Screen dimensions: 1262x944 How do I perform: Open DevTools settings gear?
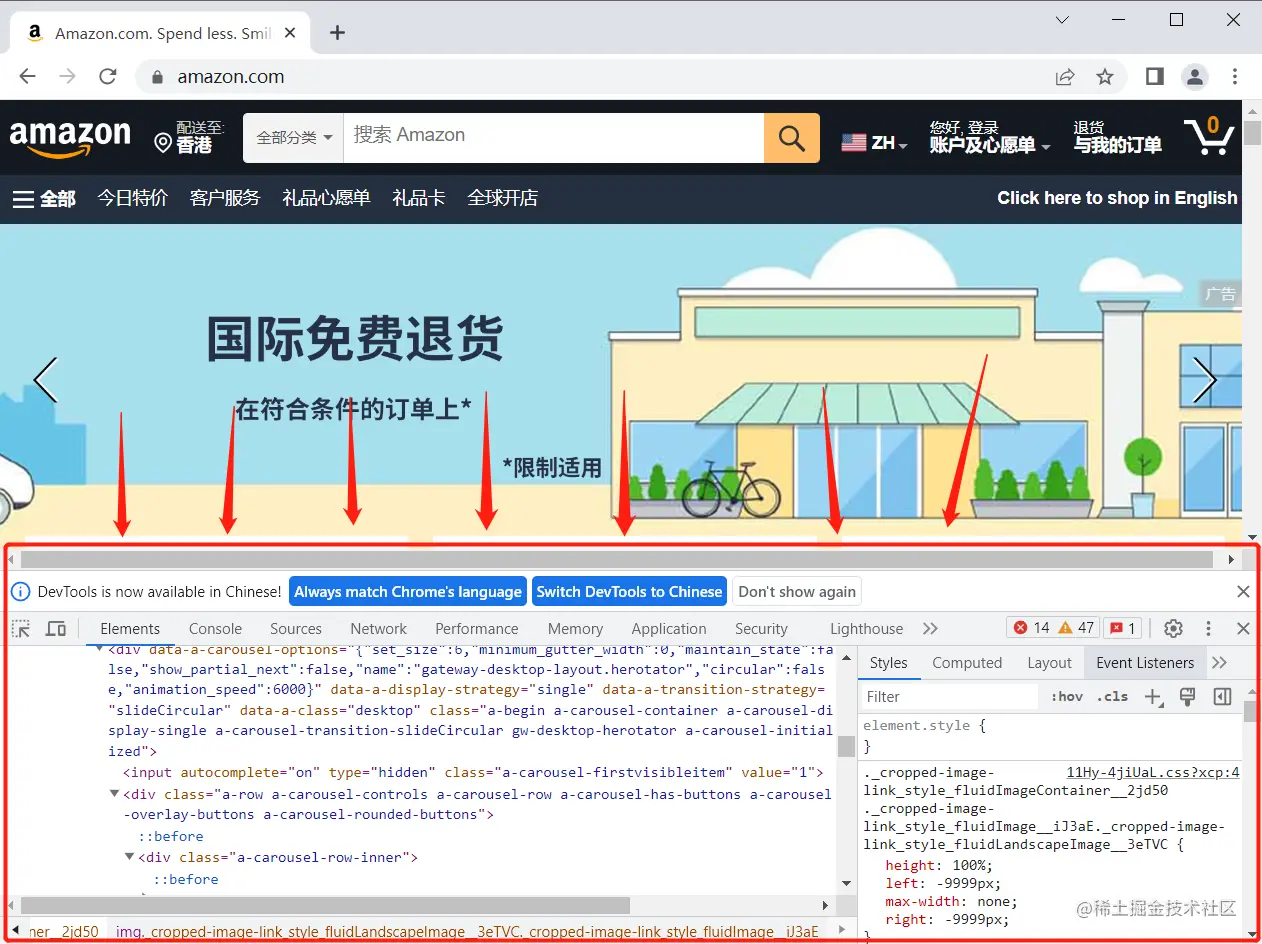(x=1174, y=628)
